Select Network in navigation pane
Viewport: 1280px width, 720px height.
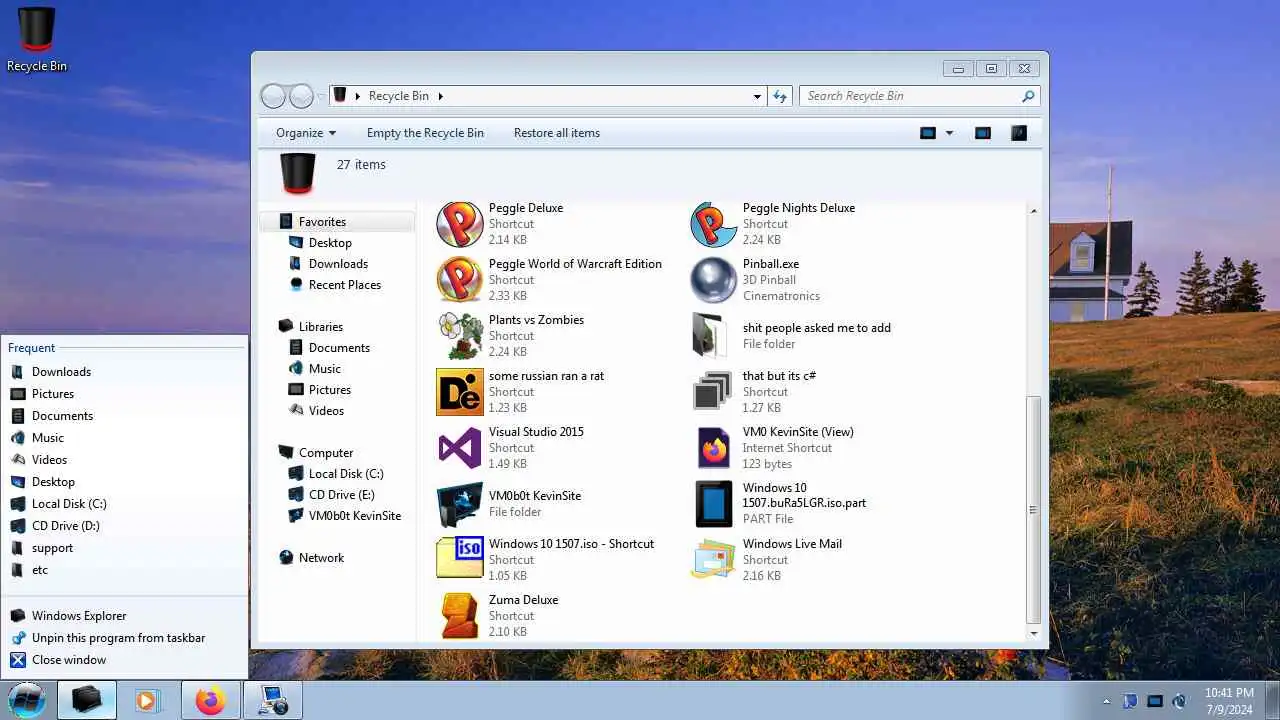tap(321, 558)
